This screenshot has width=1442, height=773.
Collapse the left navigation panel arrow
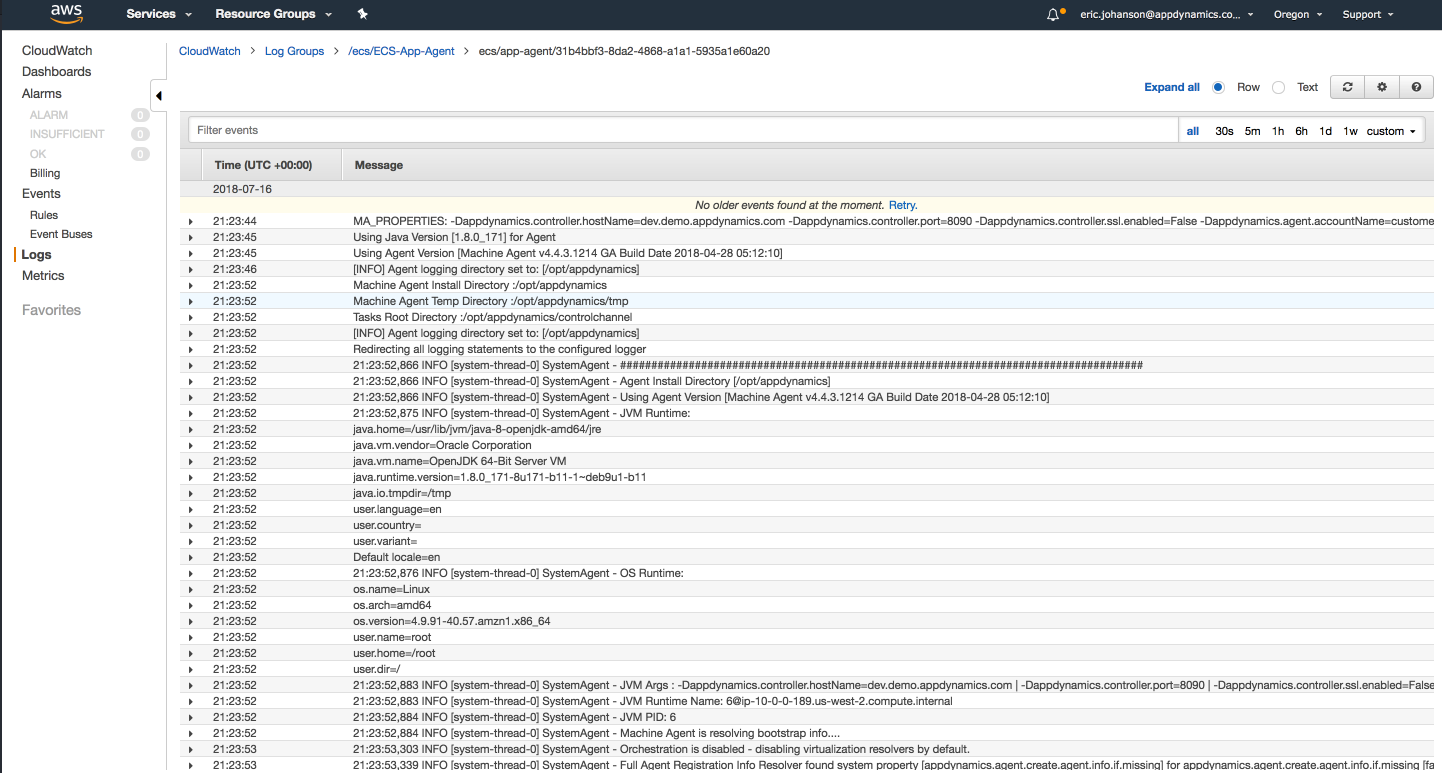(x=158, y=96)
